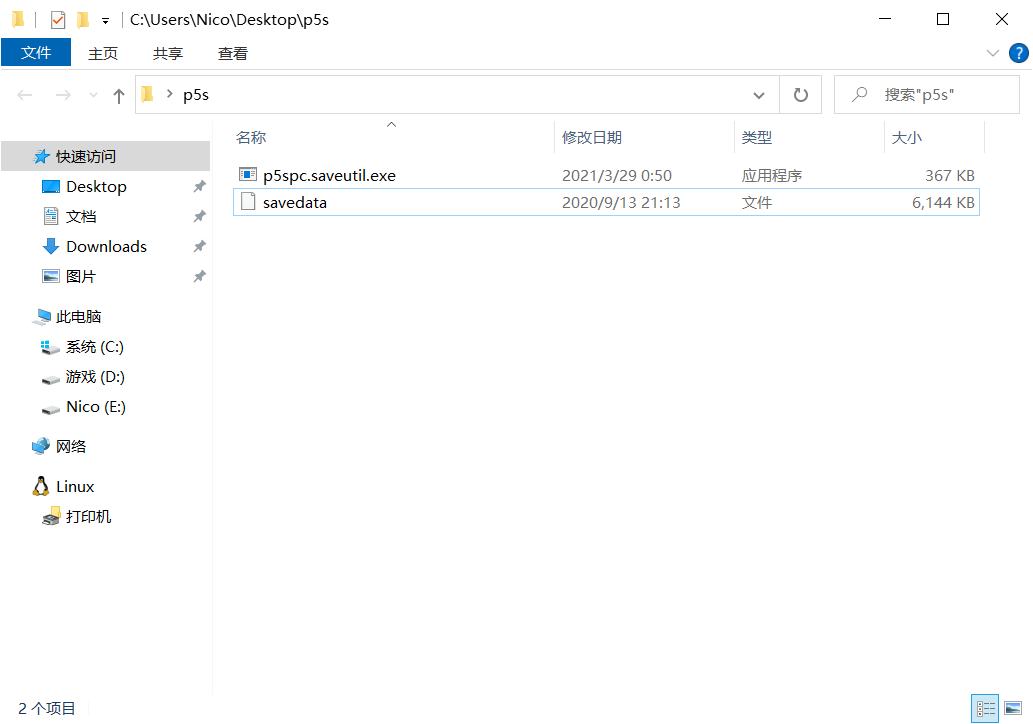Open the recent locations dropdown arrow
The width and height of the screenshot is (1033, 724).
[93, 96]
